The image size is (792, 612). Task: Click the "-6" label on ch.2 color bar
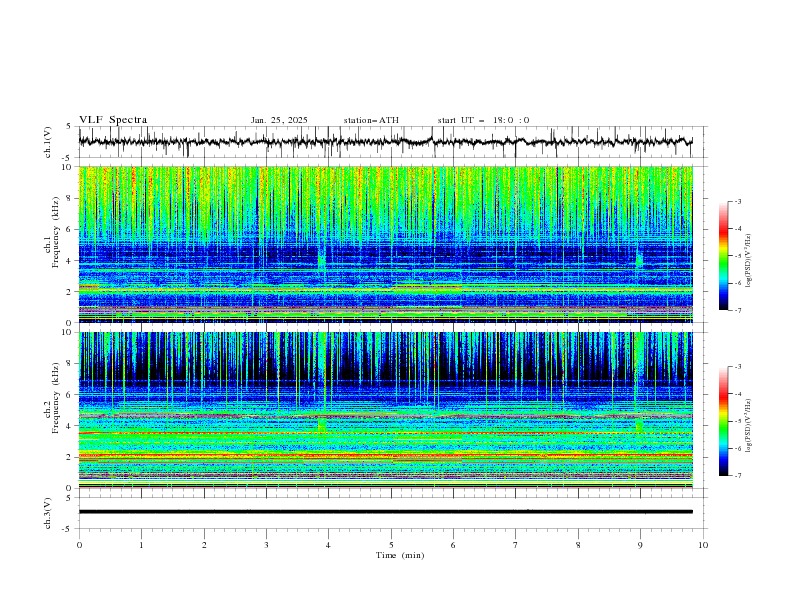coord(738,448)
